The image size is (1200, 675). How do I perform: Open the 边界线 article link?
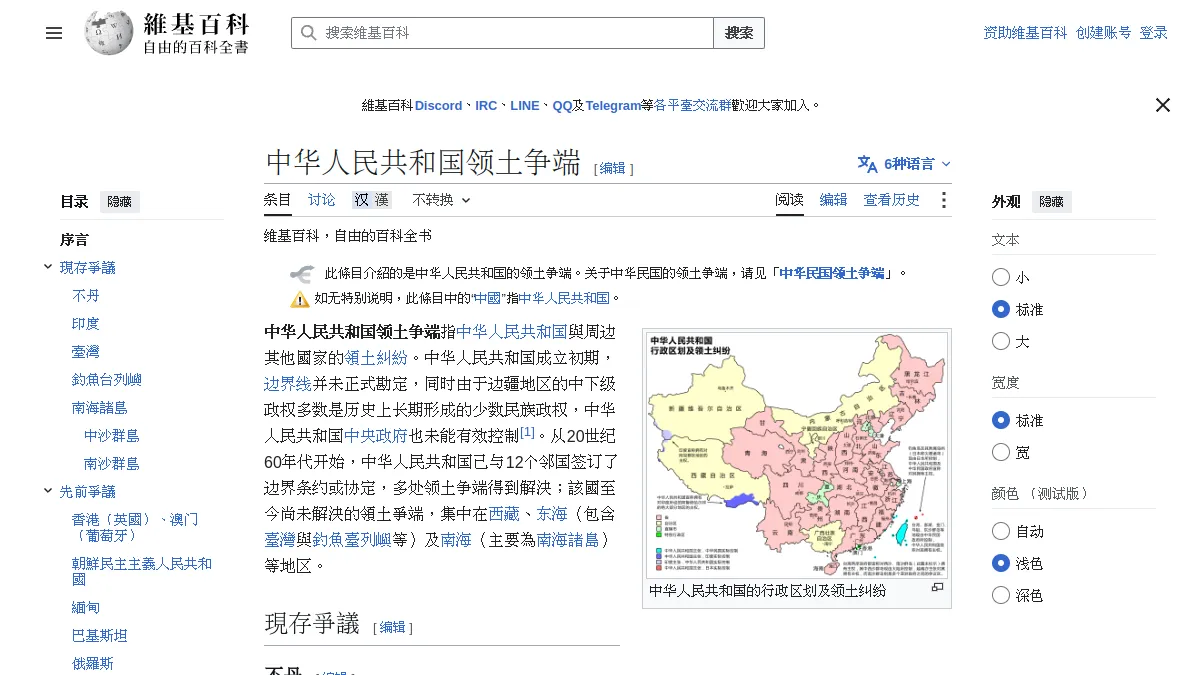[x=288, y=383]
